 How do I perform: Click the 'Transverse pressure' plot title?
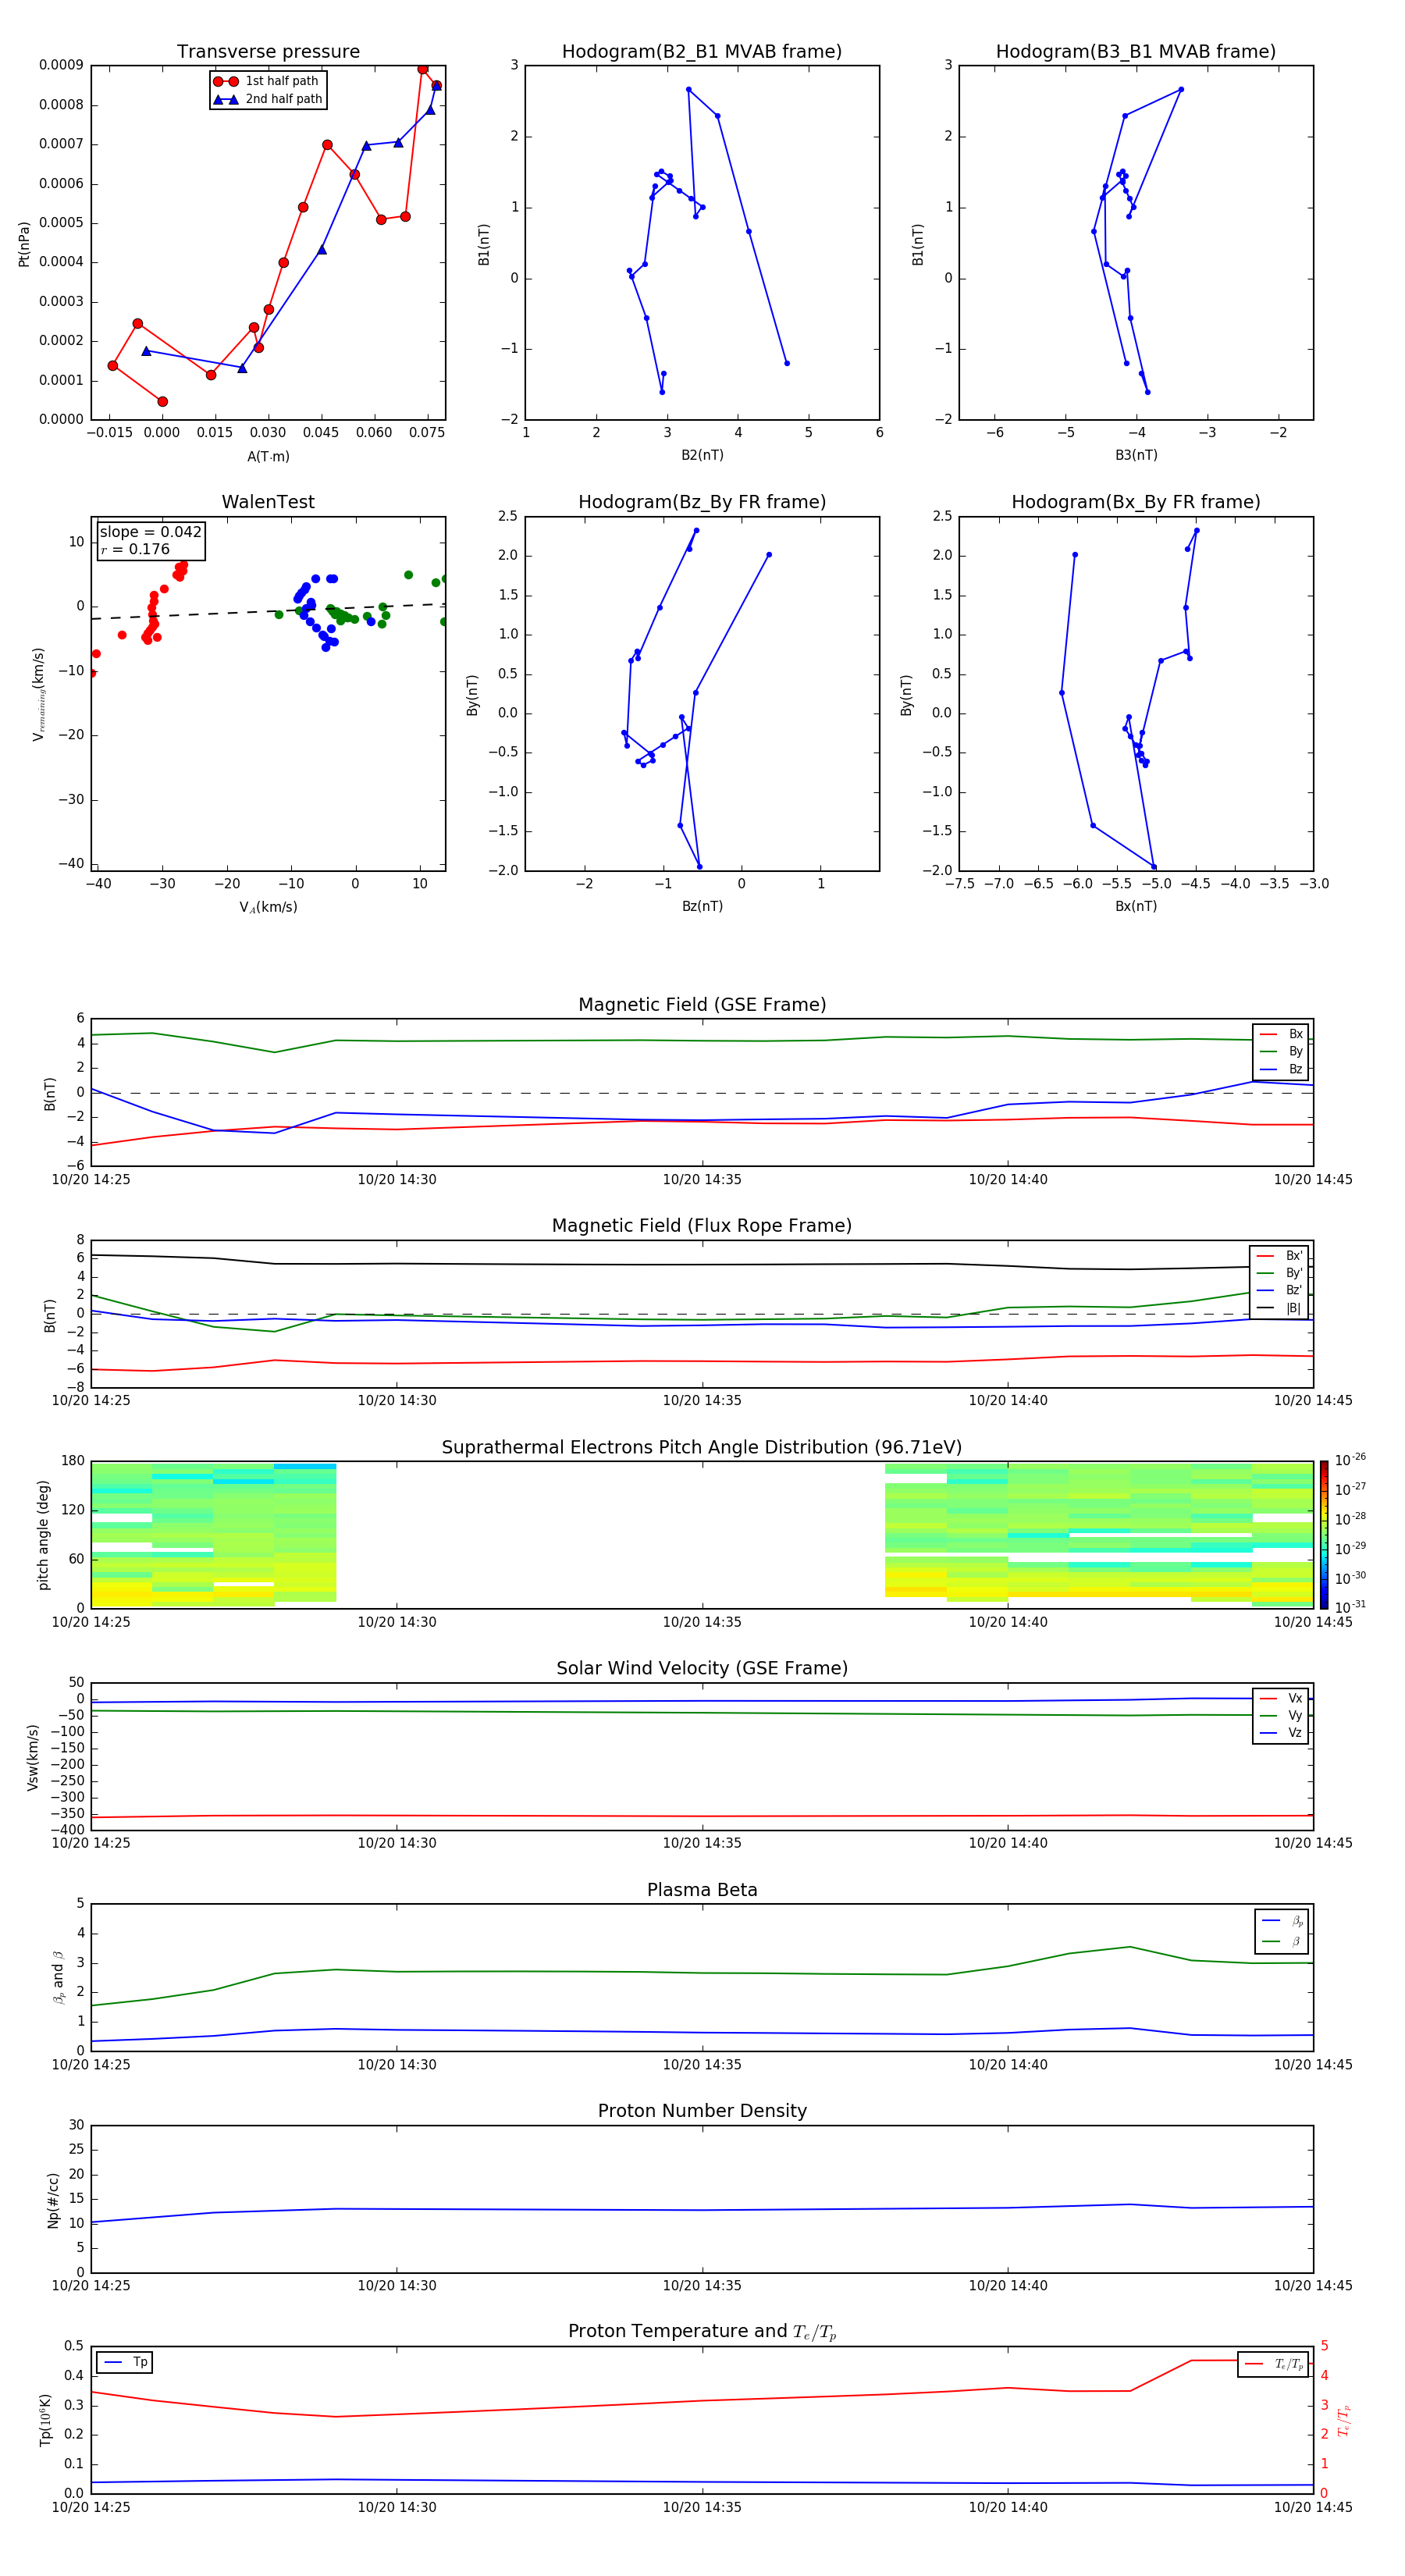tap(268, 52)
